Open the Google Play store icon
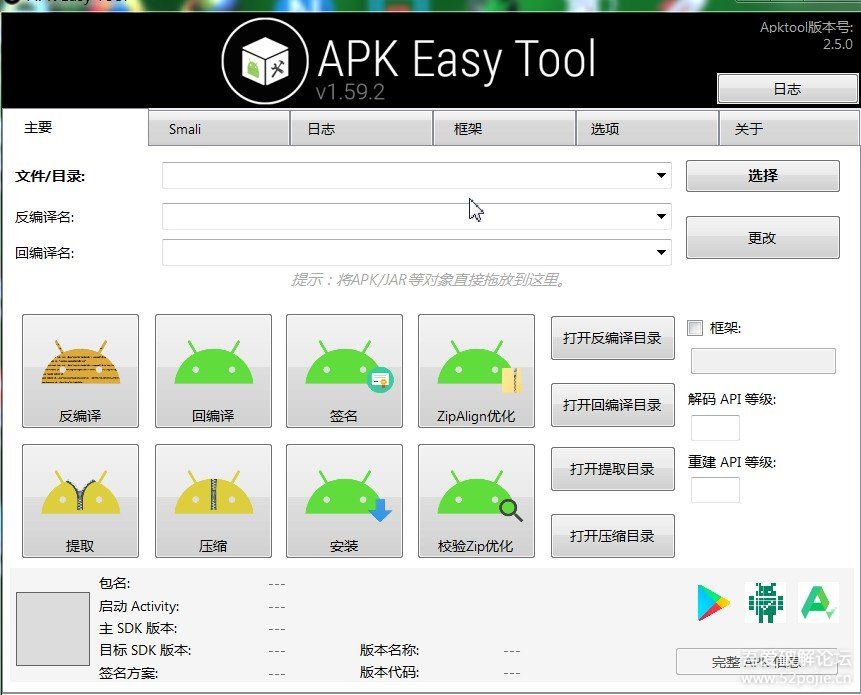The width and height of the screenshot is (861, 695). coord(713,602)
